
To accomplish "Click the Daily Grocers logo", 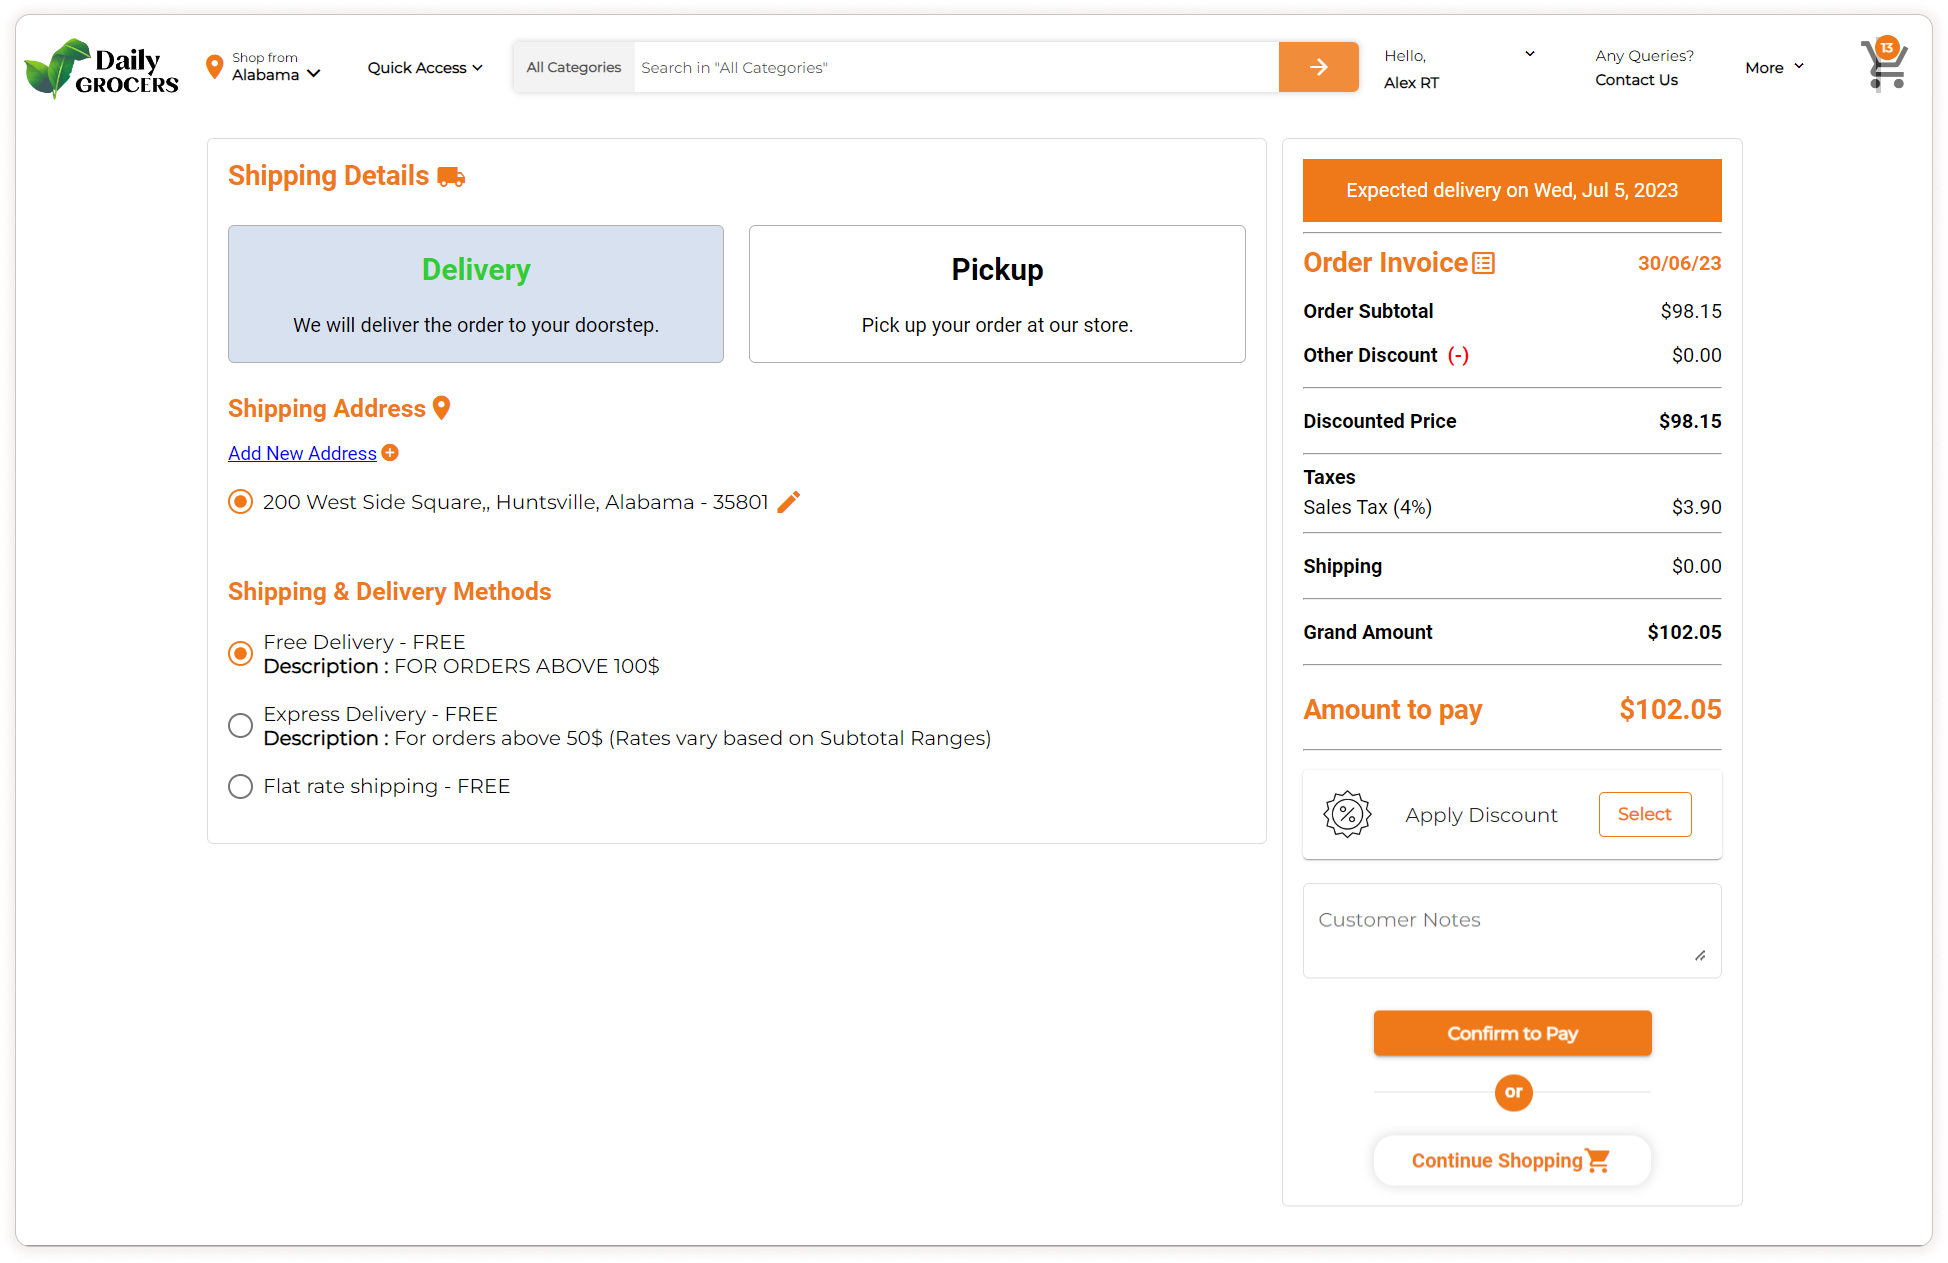I will [x=101, y=68].
